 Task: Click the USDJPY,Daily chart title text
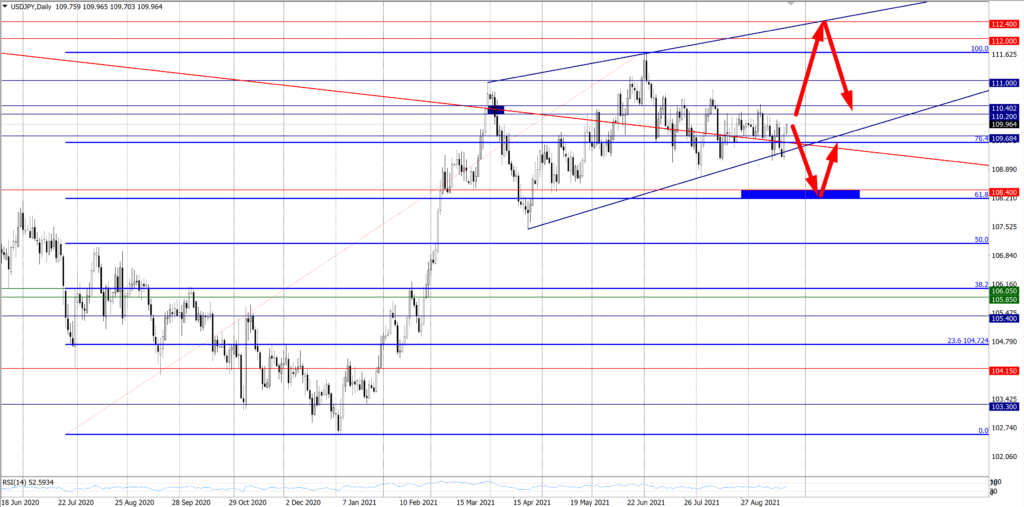tap(40, 6)
